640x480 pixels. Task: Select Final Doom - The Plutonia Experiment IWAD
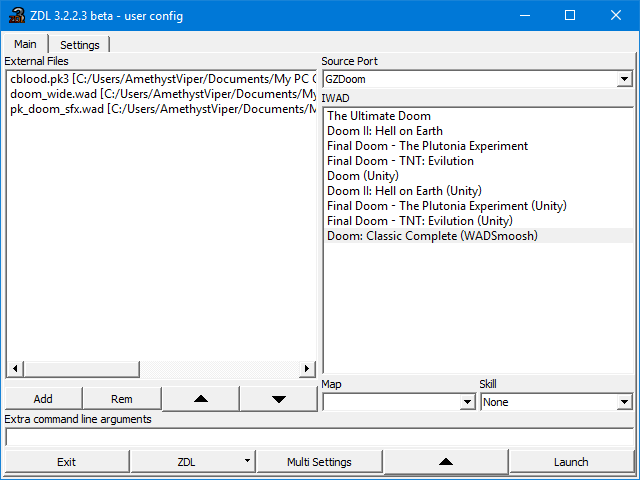tap(478, 146)
